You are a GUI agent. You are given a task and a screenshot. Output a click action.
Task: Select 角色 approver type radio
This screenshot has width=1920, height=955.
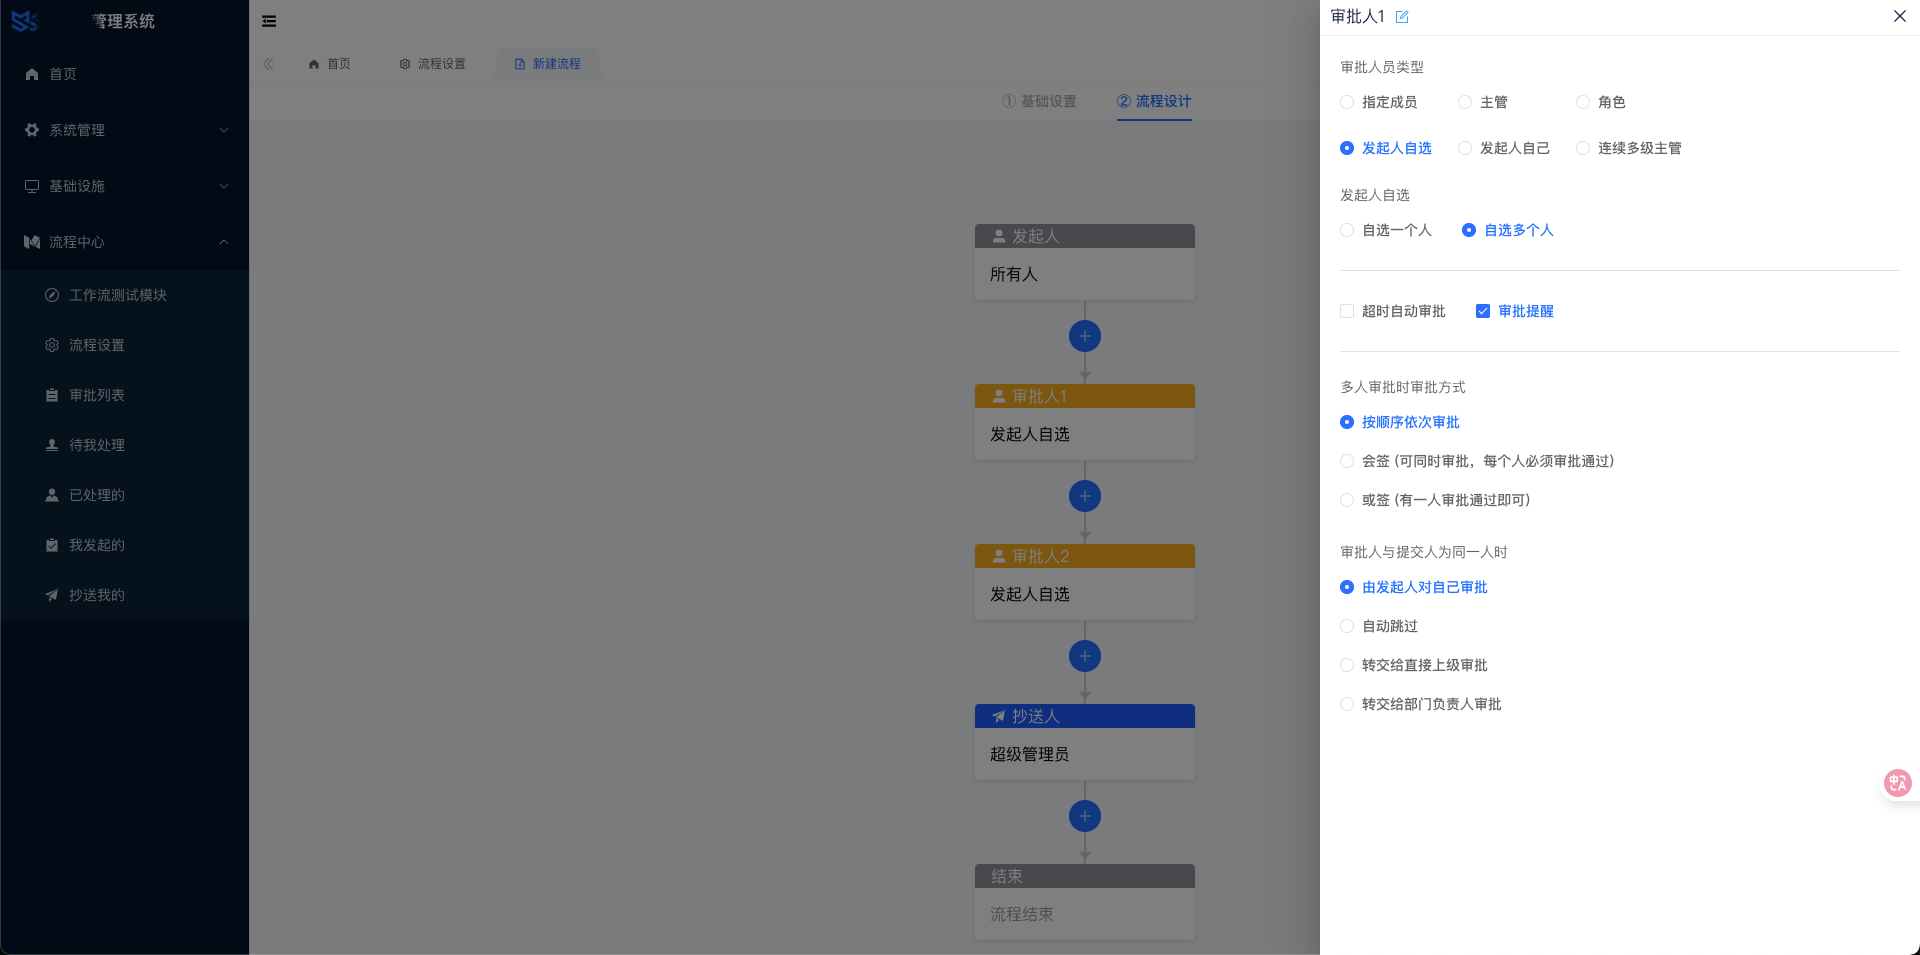(1583, 102)
